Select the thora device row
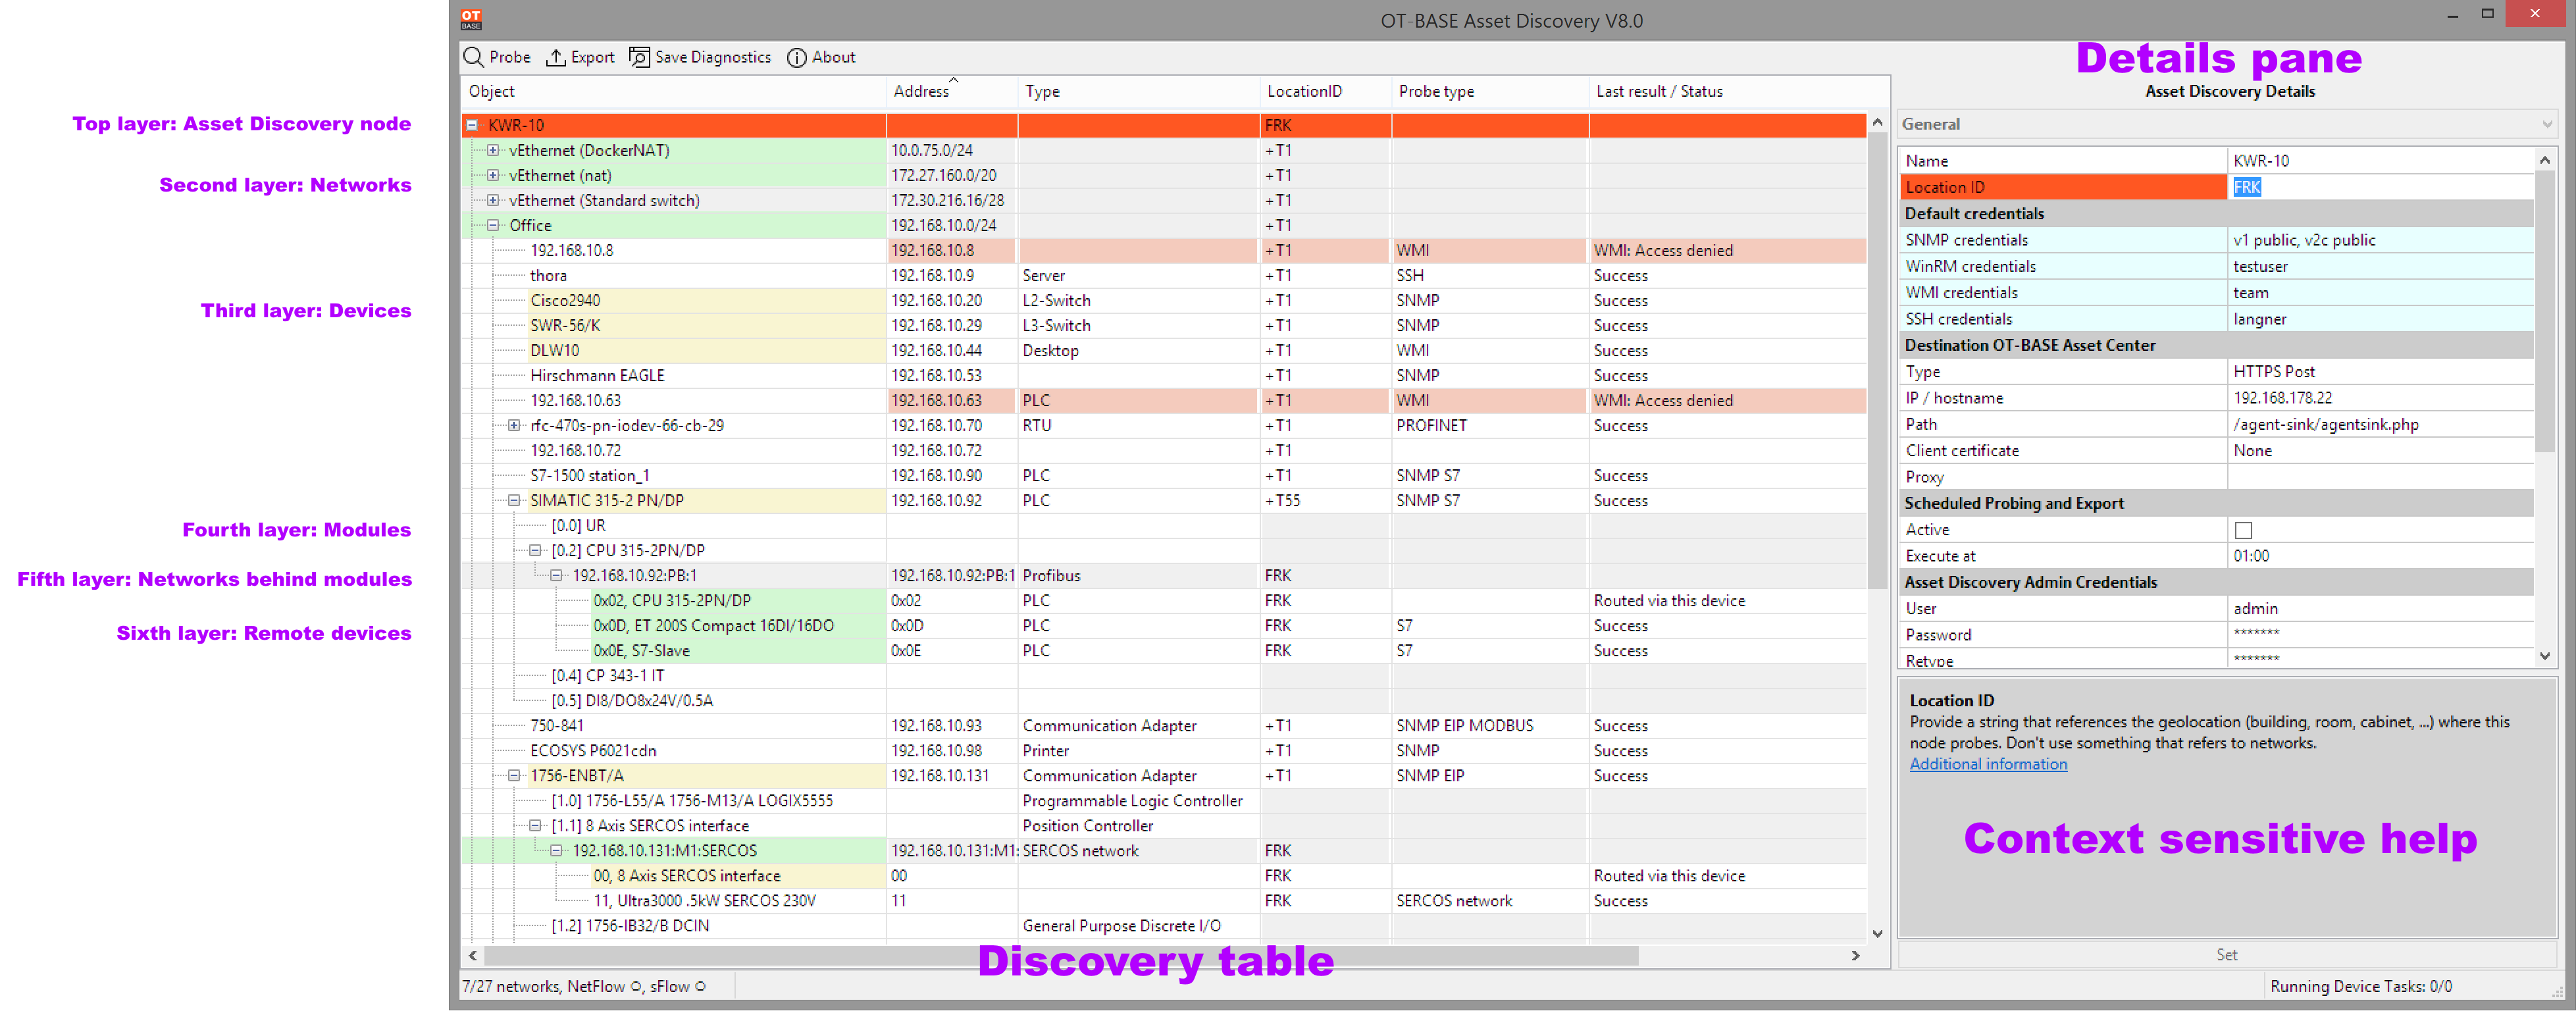Image resolution: width=2576 pixels, height=1011 pixels. point(1164,275)
